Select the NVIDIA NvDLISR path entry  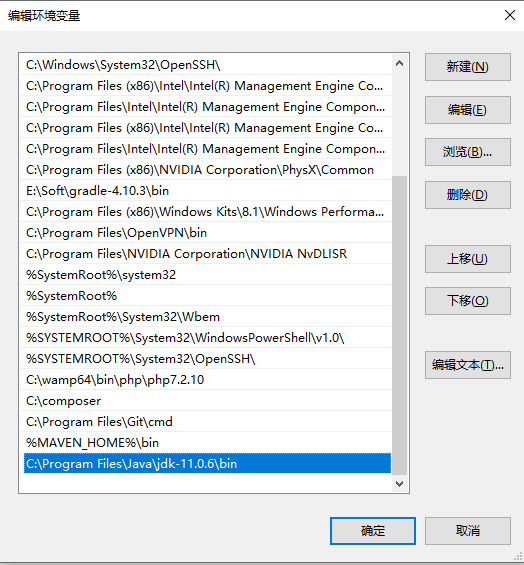tap(205, 254)
